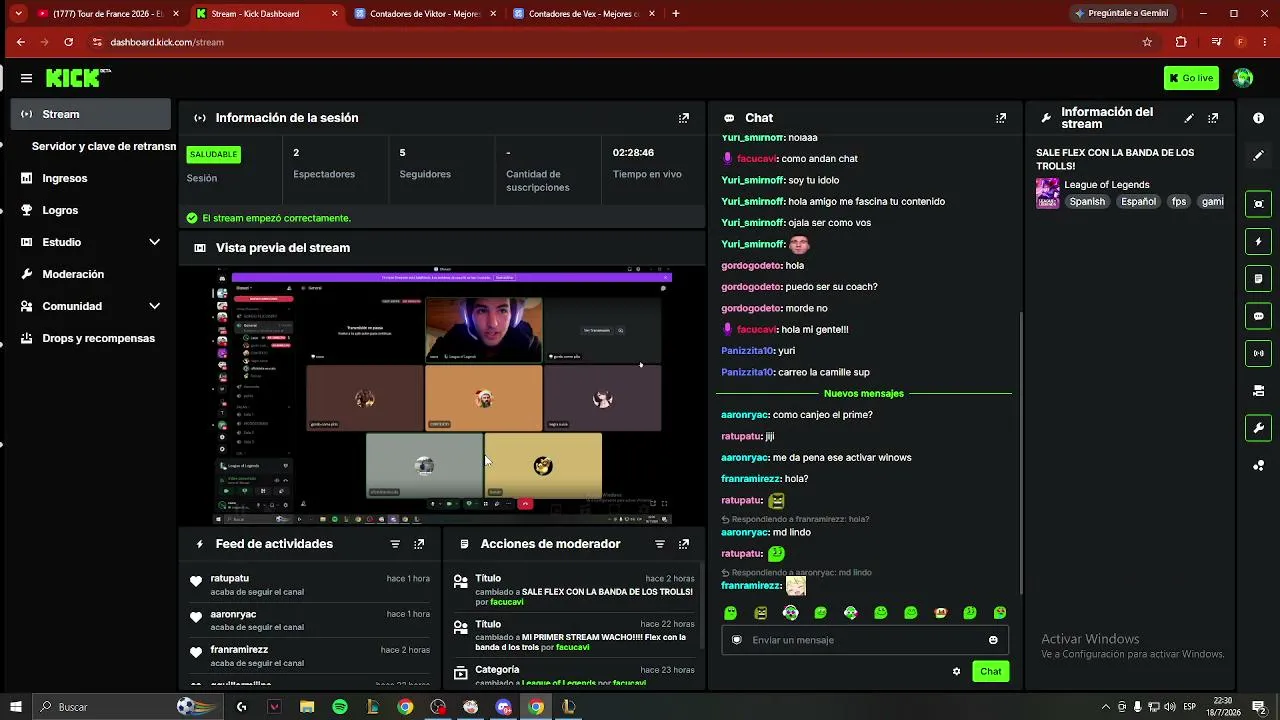Pop out the Información del stream panel

point(1213,118)
